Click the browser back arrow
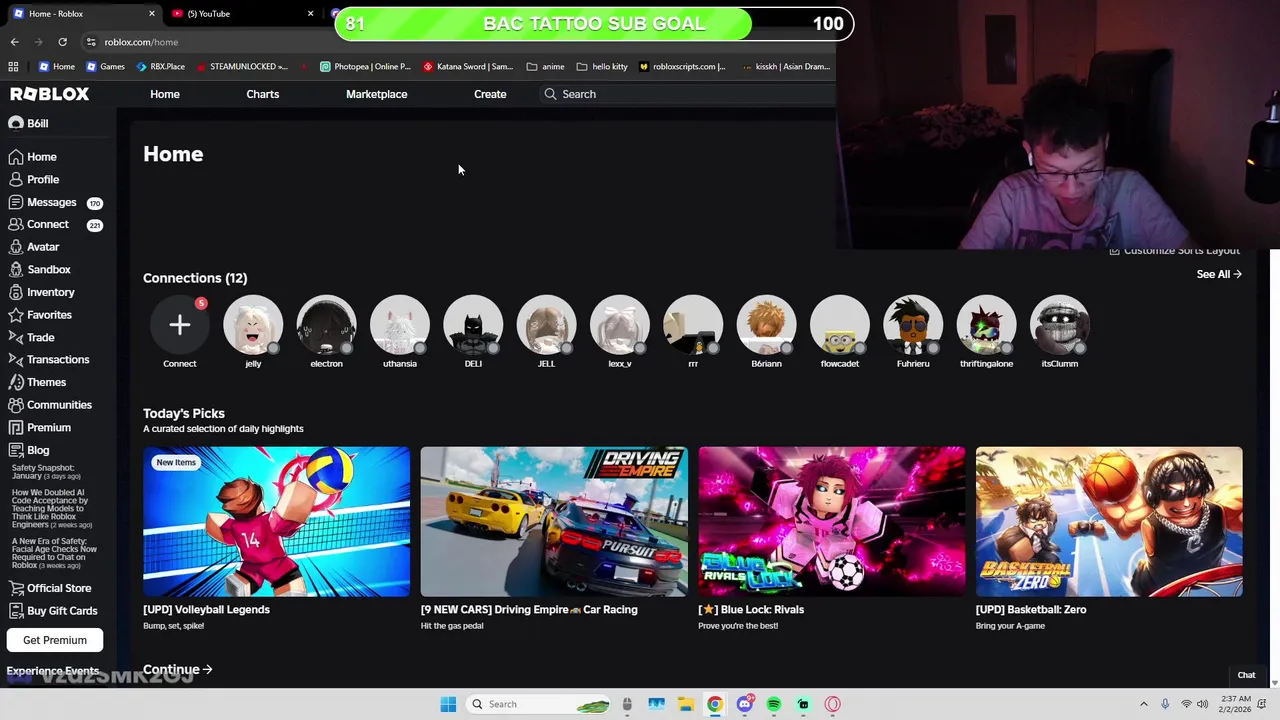 pos(14,42)
